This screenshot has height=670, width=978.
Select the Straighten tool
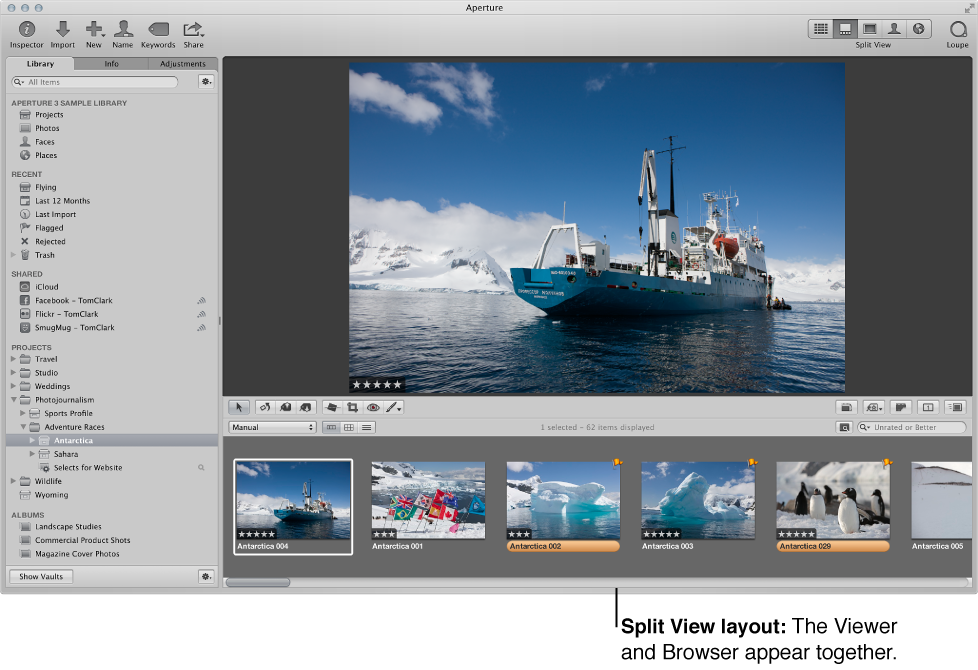(333, 407)
